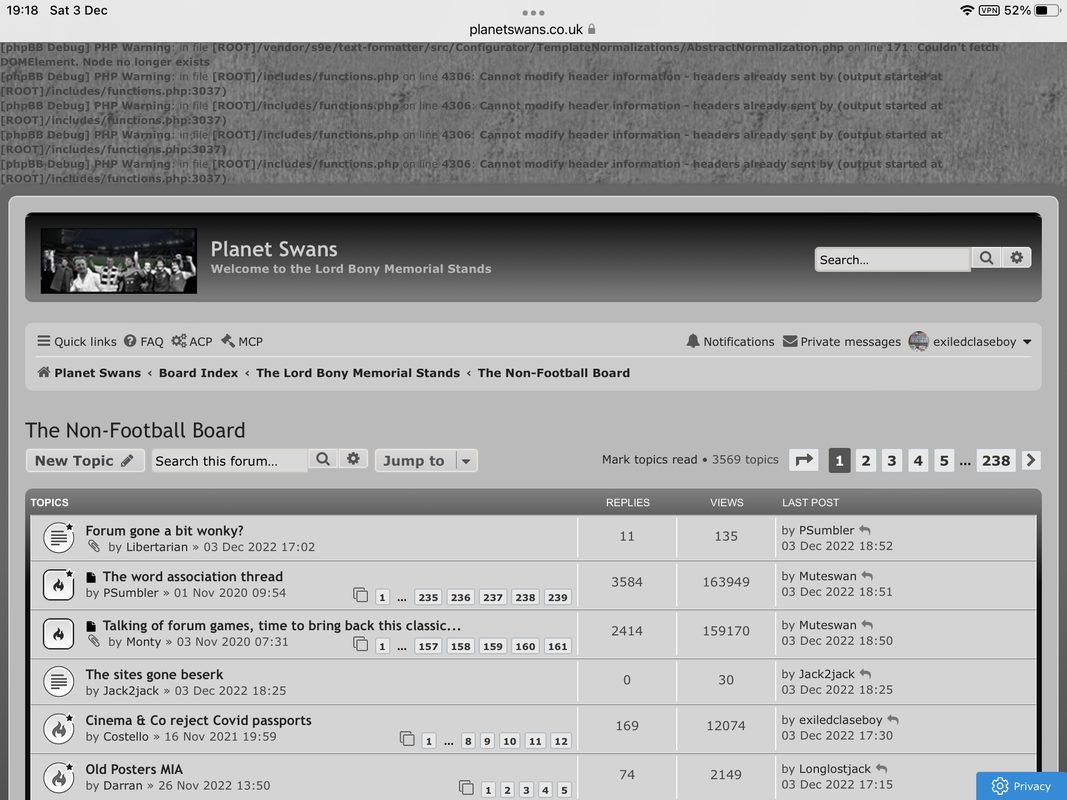Click the topic icon for Cinema & Co thread
Viewport: 1067px width, 800px height.
tap(59, 729)
